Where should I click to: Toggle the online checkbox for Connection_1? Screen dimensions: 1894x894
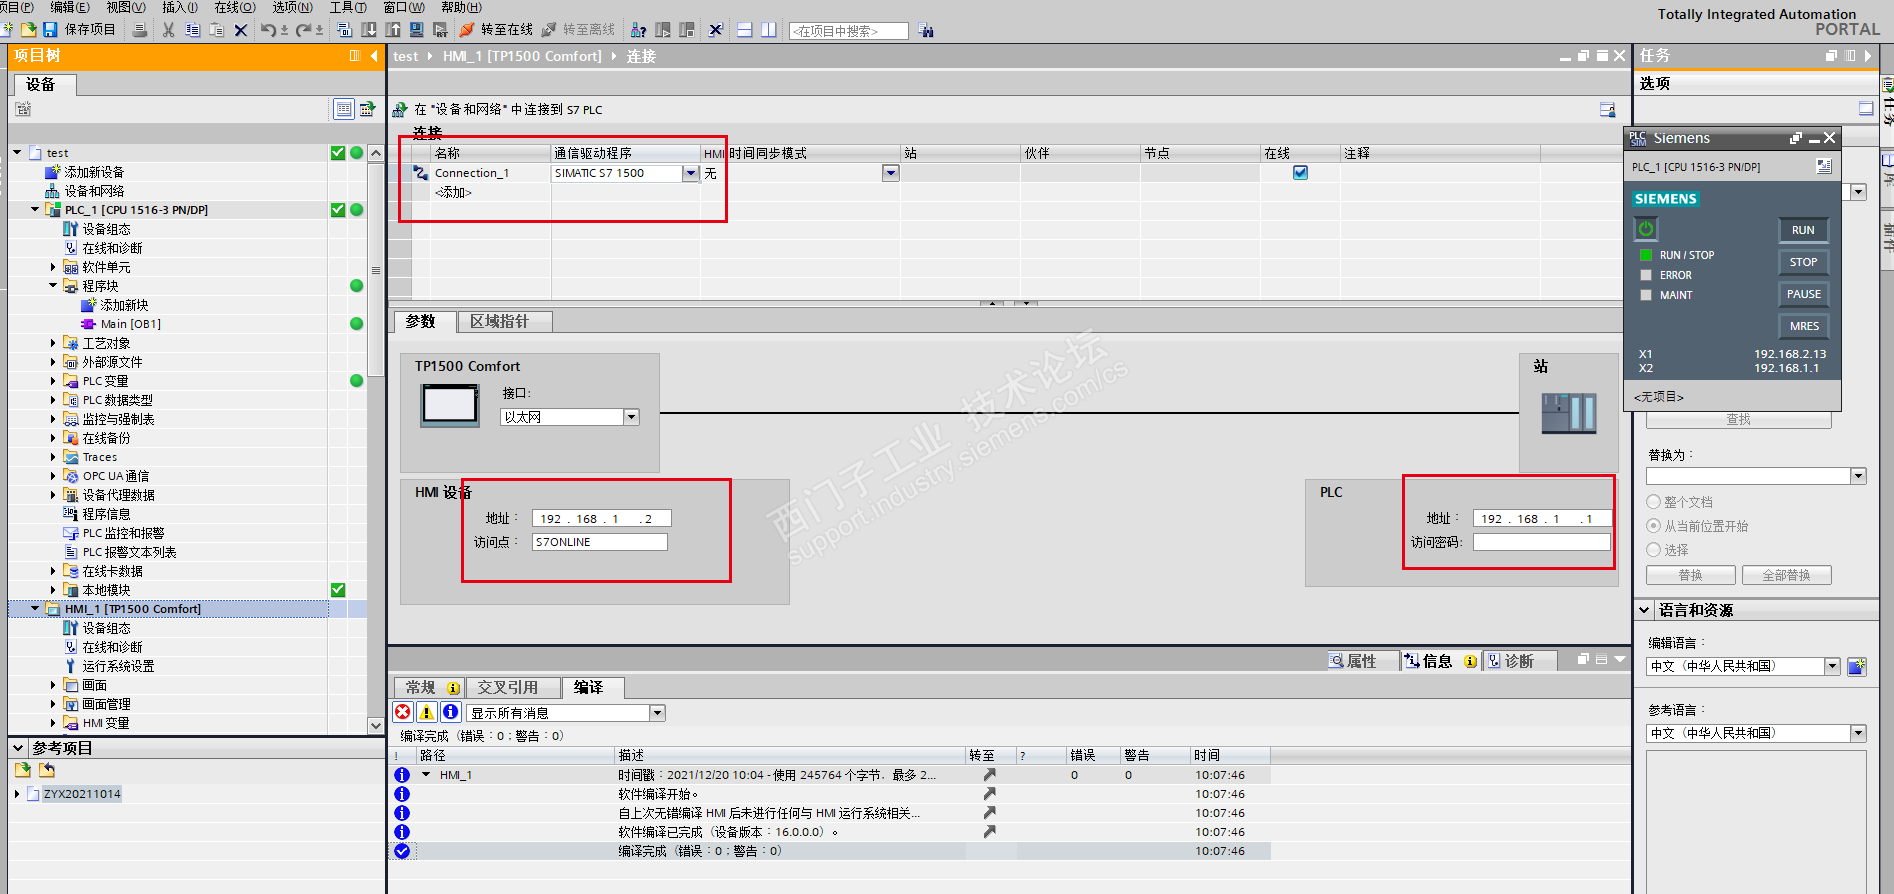[x=1300, y=173]
